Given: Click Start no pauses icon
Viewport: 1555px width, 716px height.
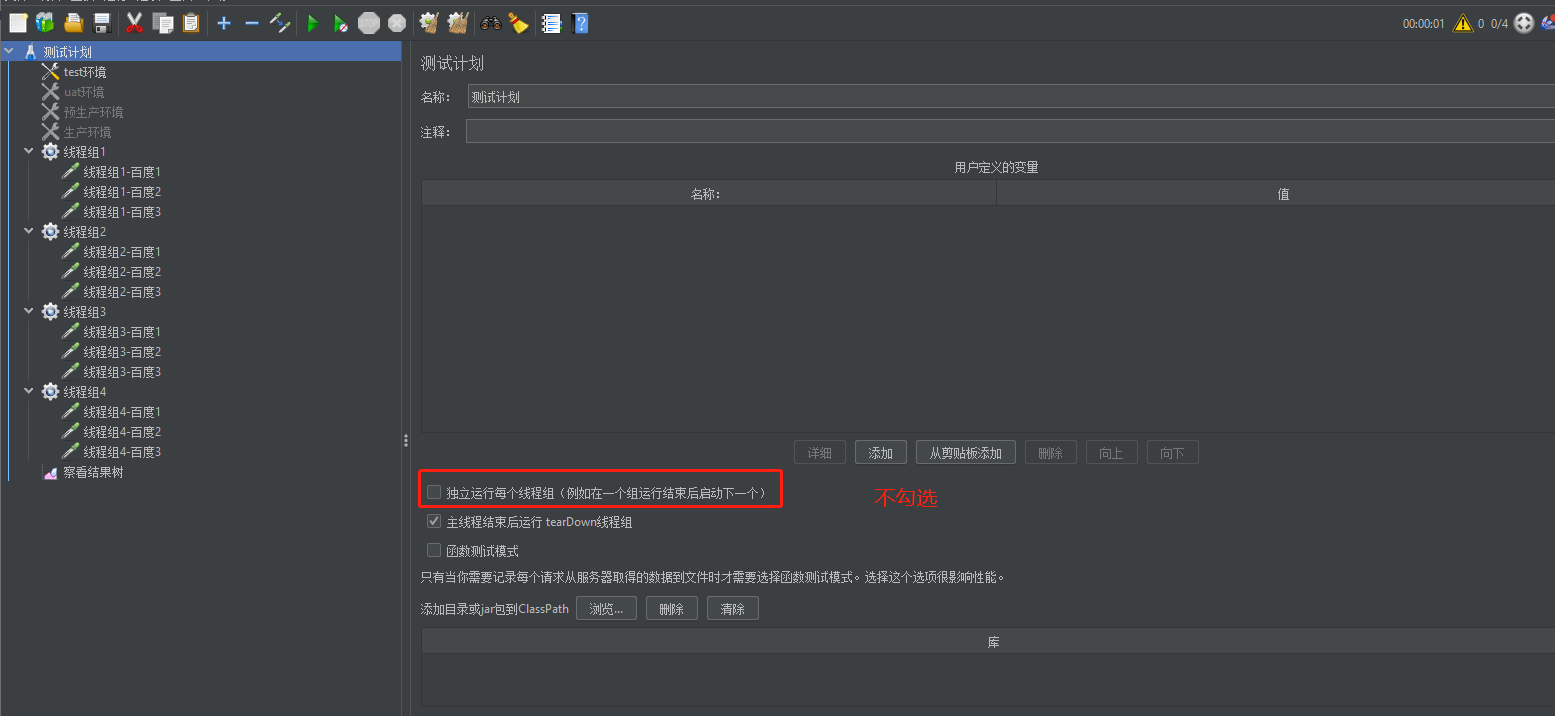Looking at the screenshot, I should pyautogui.click(x=341, y=23).
